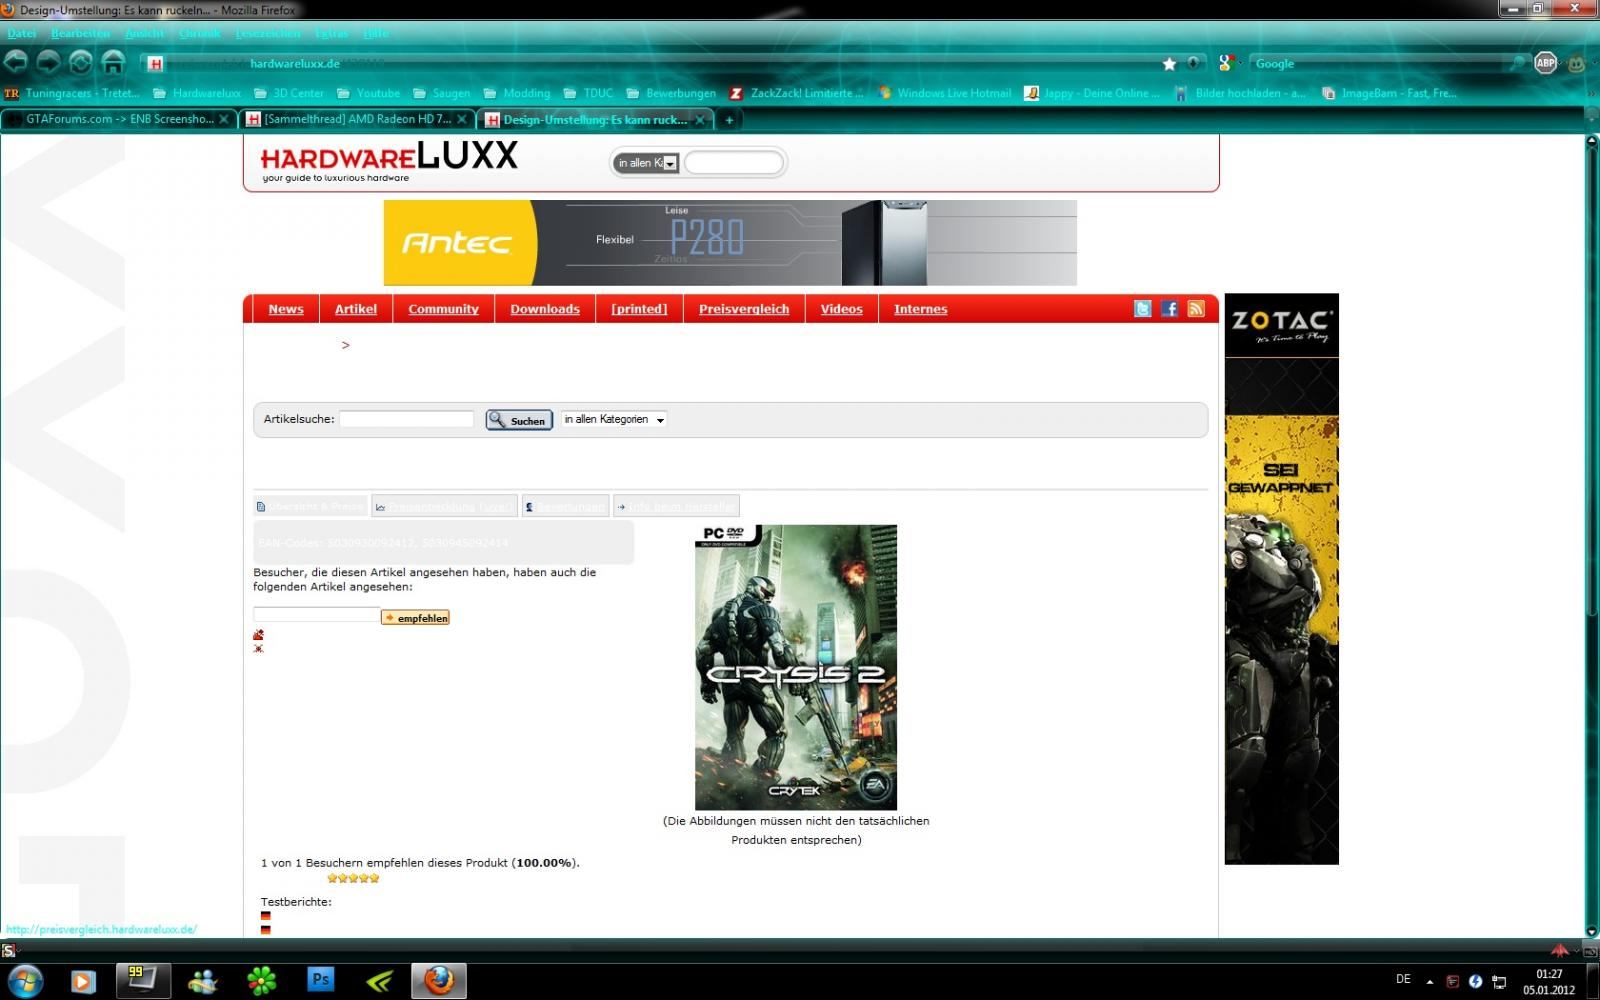
Task: Expand the Saugen bookmark folder
Action: pyautogui.click(x=441, y=93)
